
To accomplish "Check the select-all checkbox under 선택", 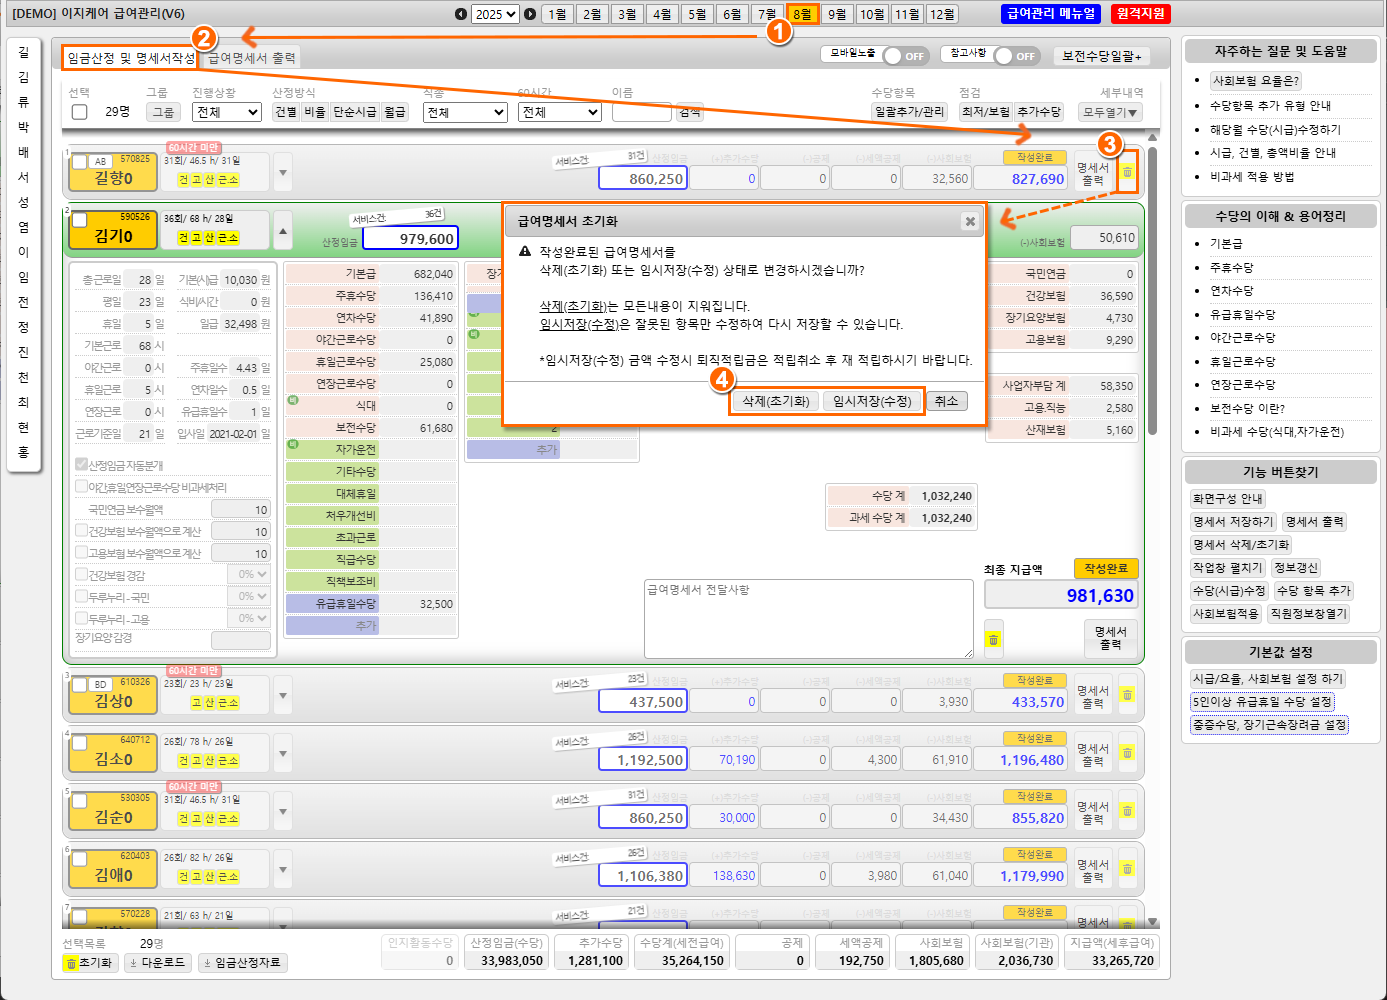I will [x=80, y=112].
